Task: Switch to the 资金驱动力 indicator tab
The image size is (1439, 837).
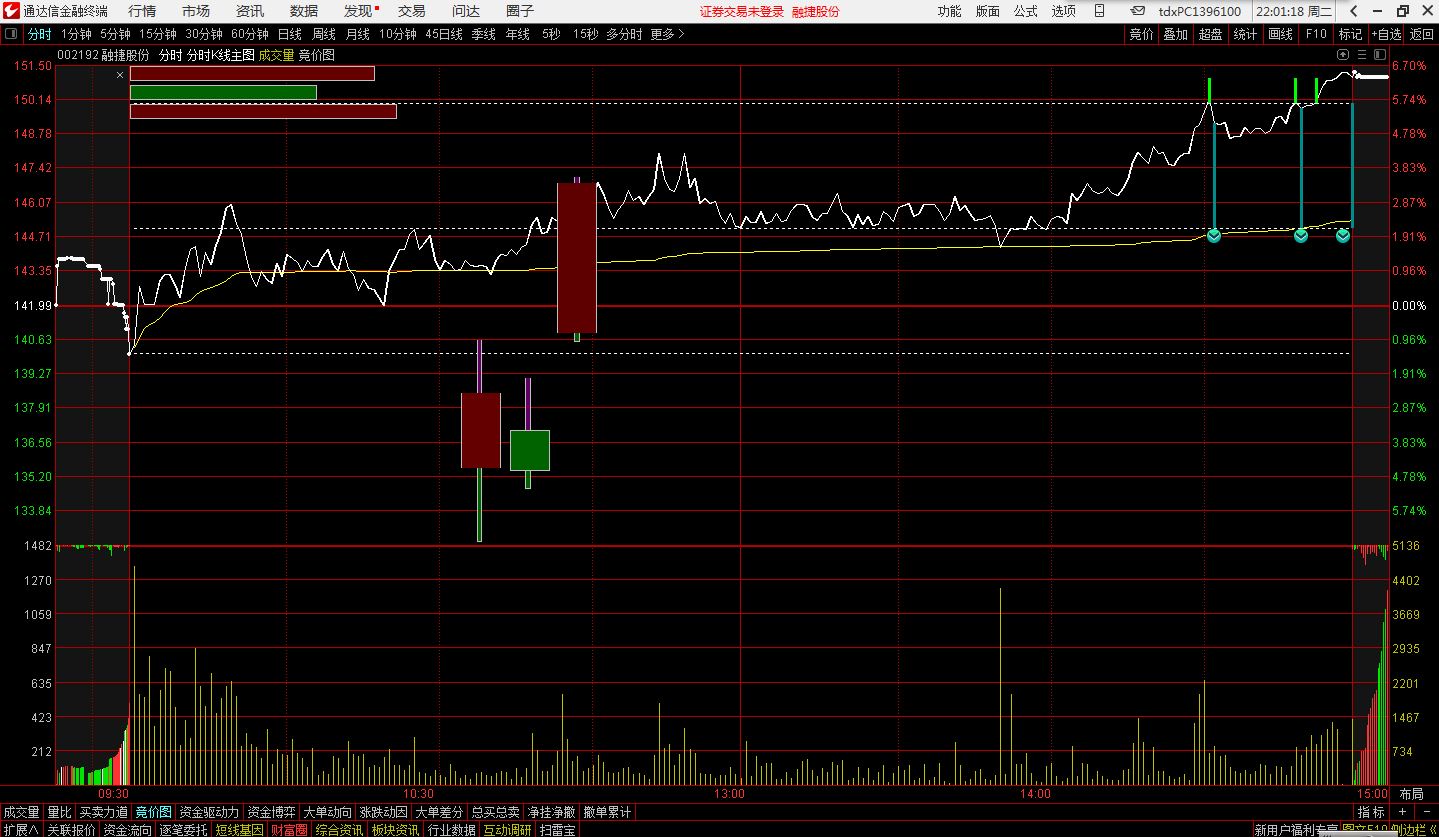Action: click(209, 812)
